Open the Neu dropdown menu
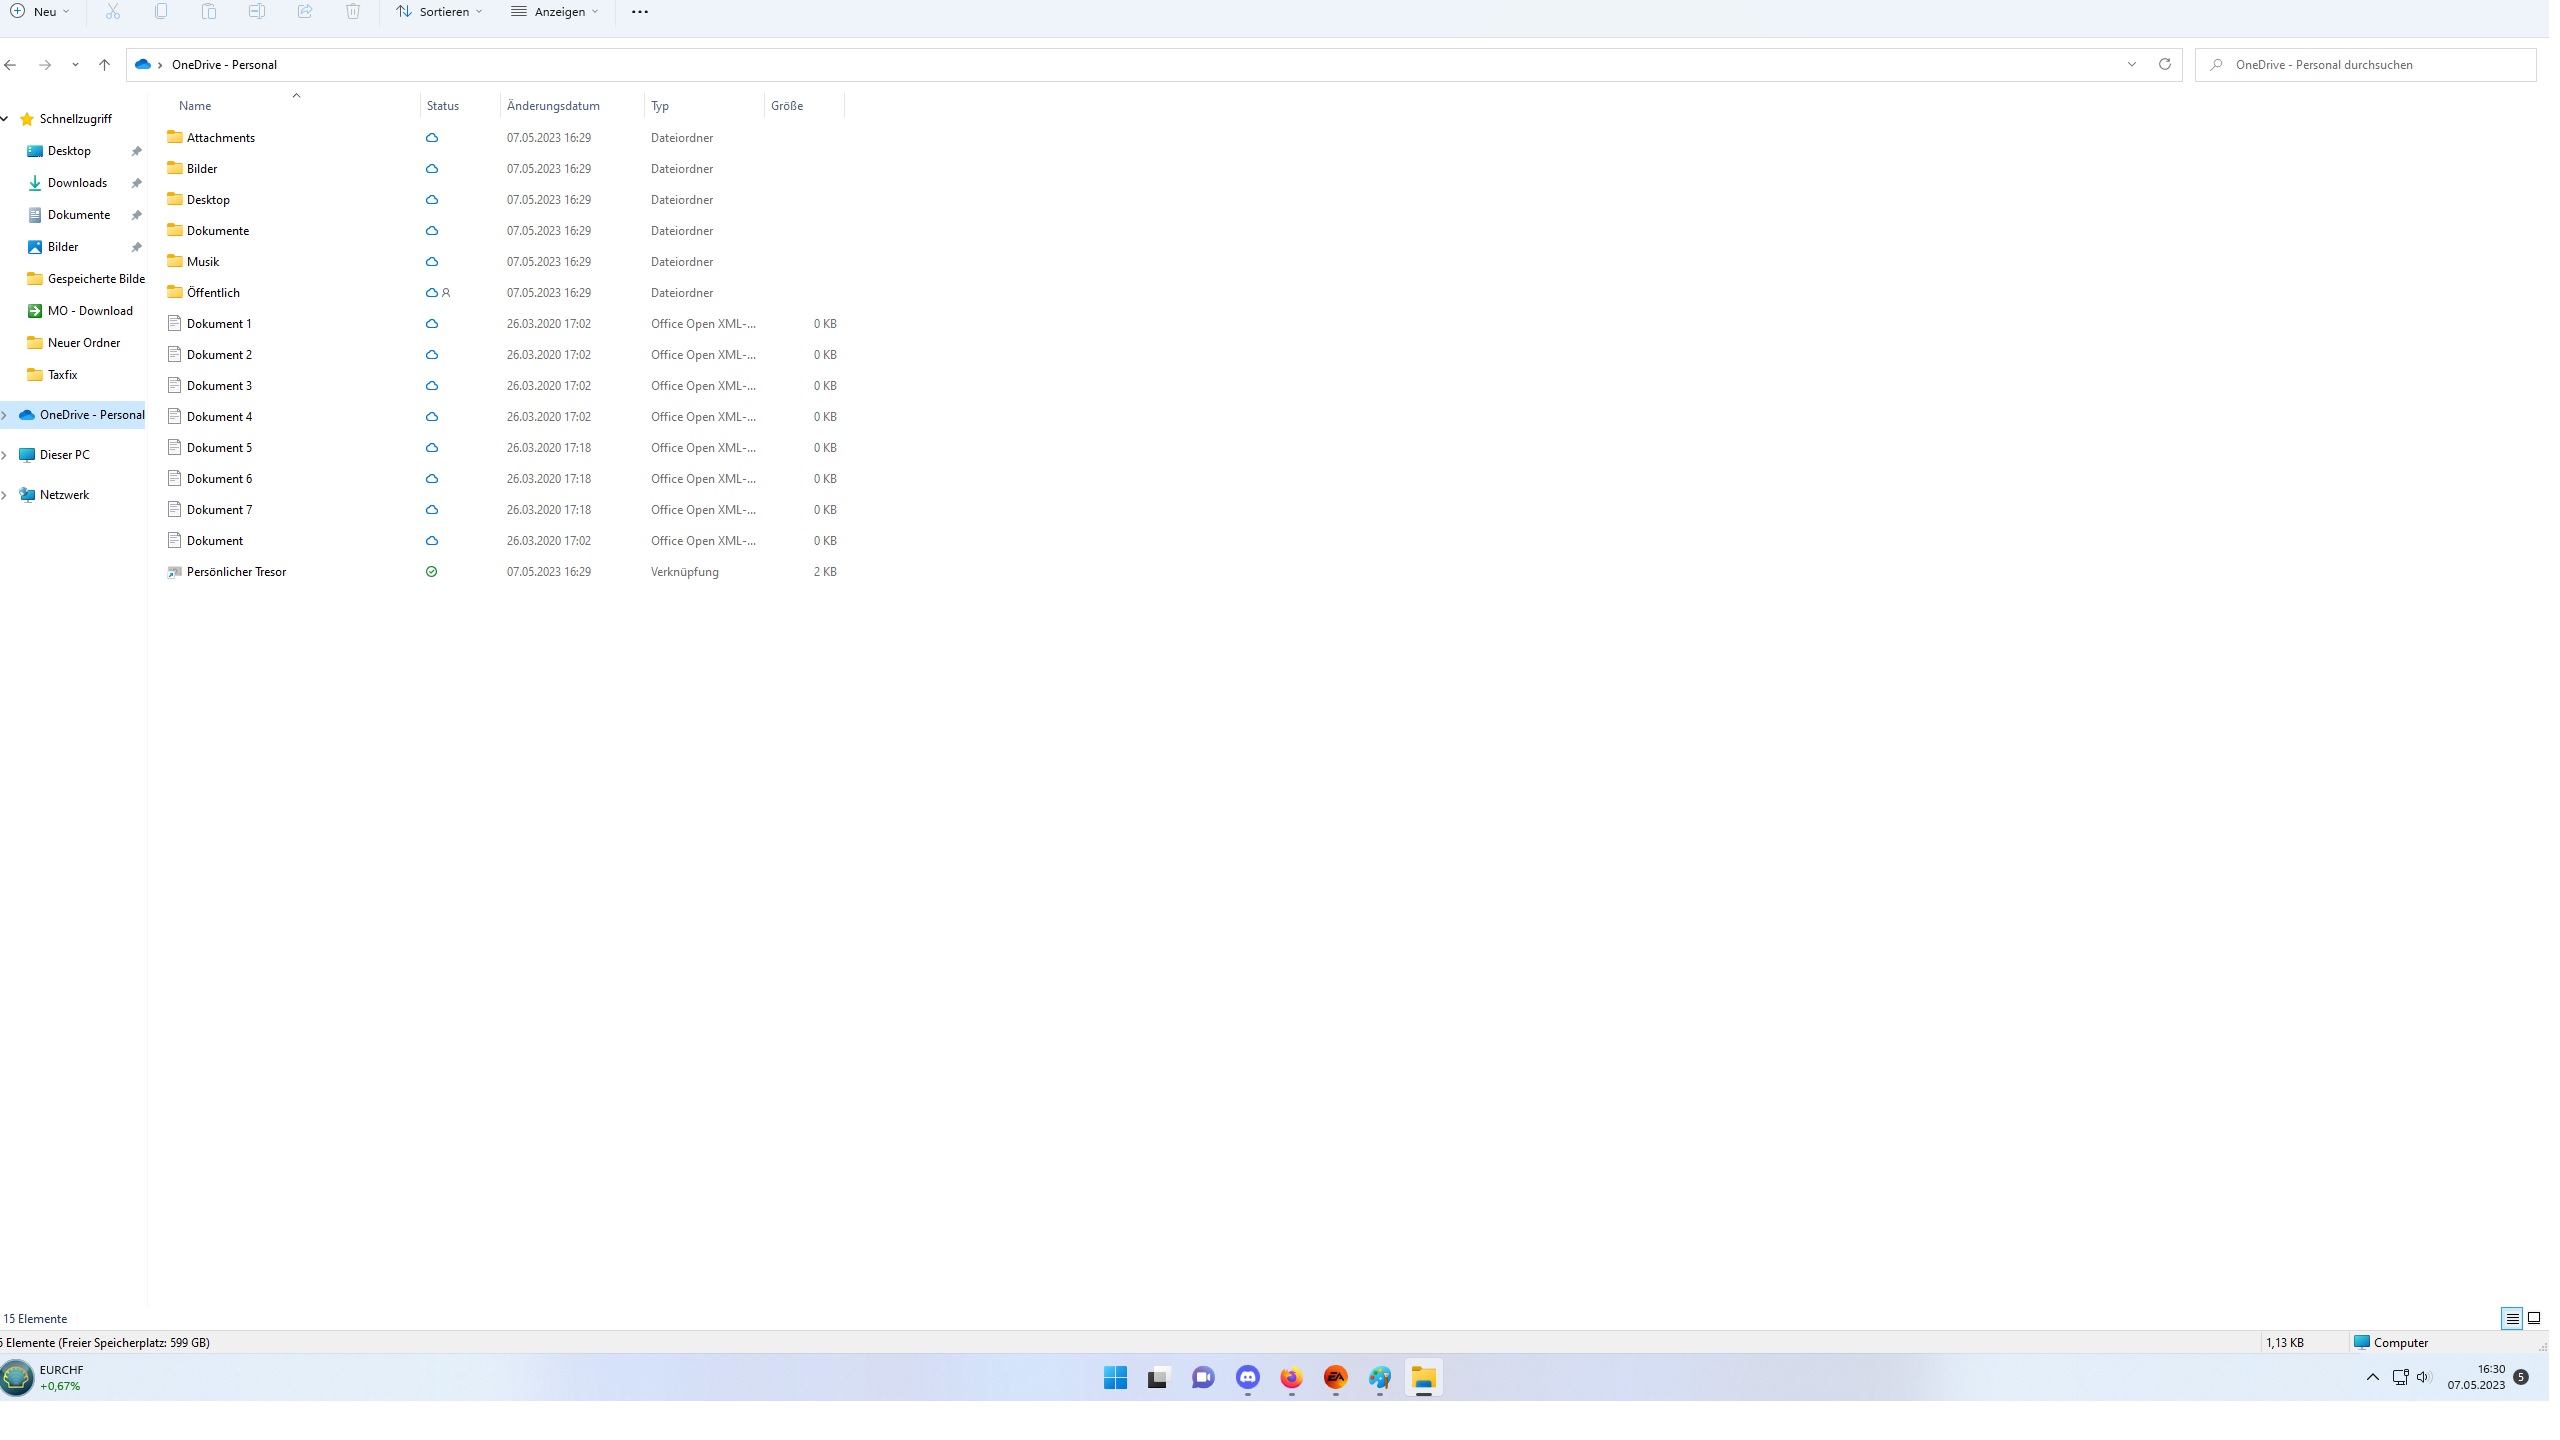Image resolution: width=2560 pixels, height=1440 pixels. click(40, 12)
